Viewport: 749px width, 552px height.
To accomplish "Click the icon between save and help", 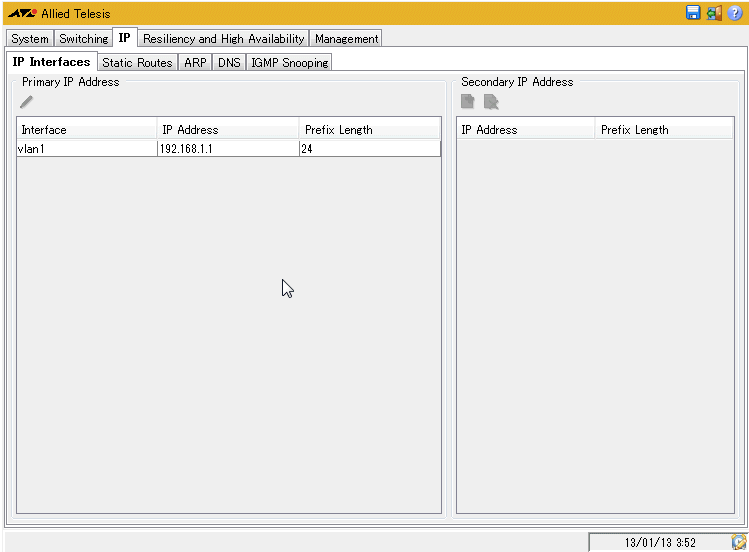I will pyautogui.click(x=714, y=13).
